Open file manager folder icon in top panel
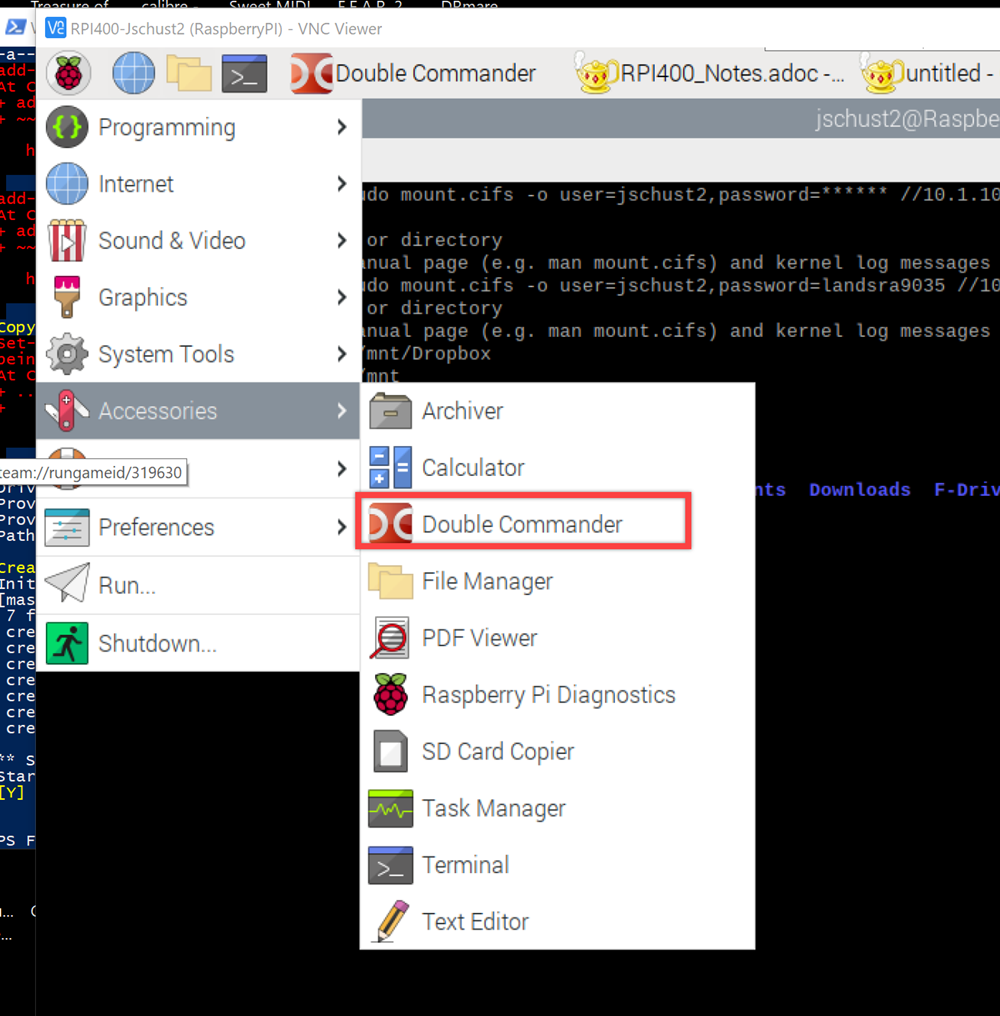 click(189, 73)
